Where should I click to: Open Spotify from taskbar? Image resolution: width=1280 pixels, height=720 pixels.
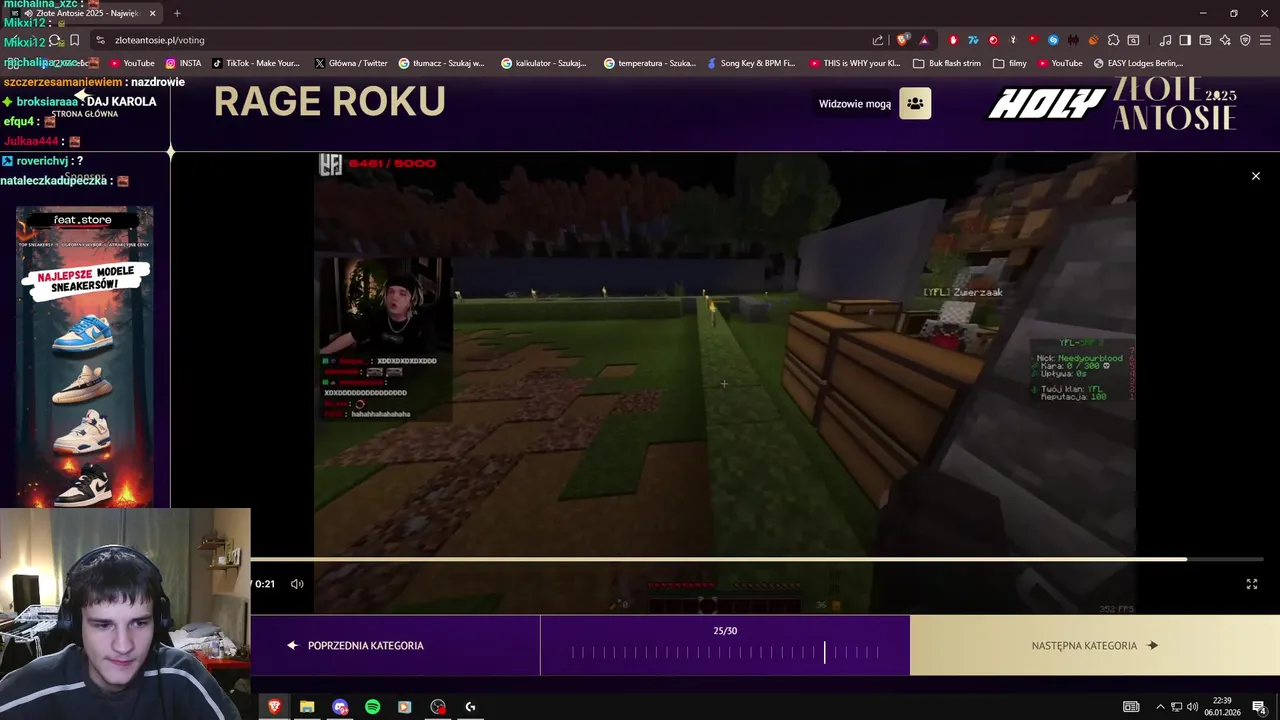(372, 707)
